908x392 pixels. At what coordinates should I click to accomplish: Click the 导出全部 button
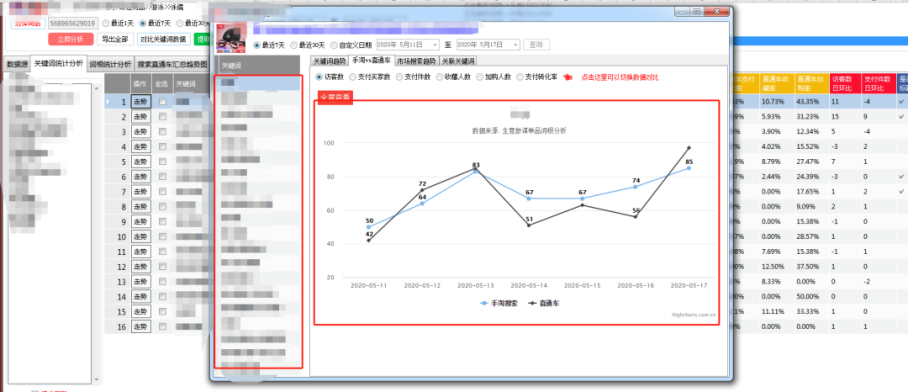click(114, 39)
